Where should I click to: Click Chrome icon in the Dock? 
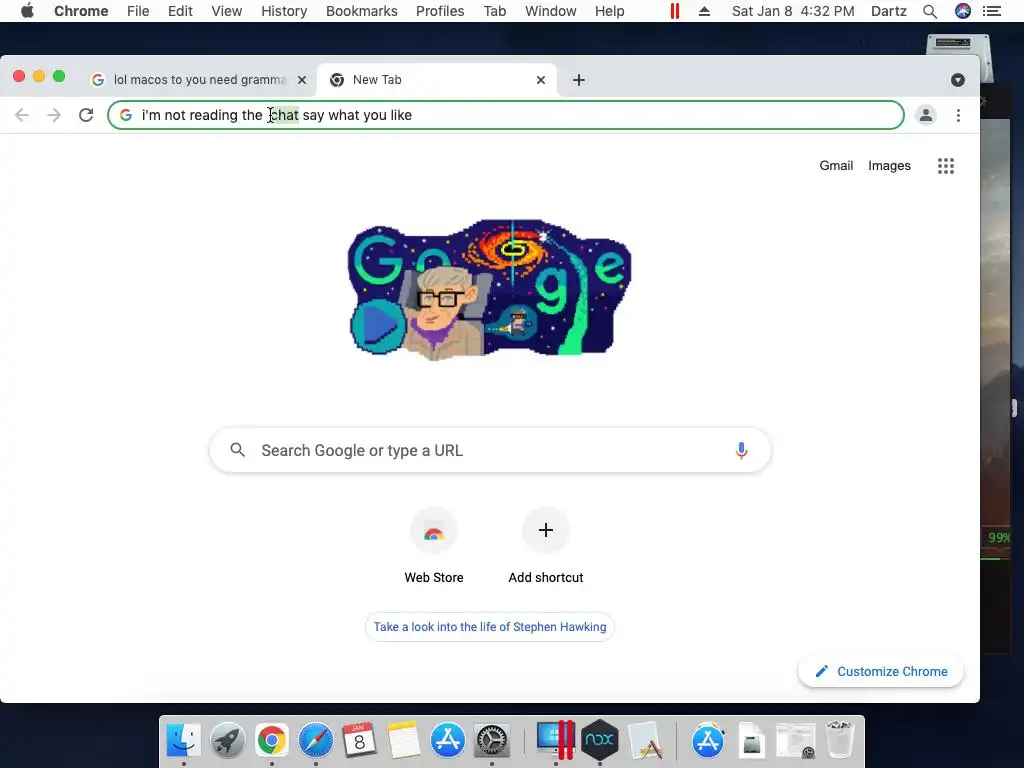[x=272, y=741]
